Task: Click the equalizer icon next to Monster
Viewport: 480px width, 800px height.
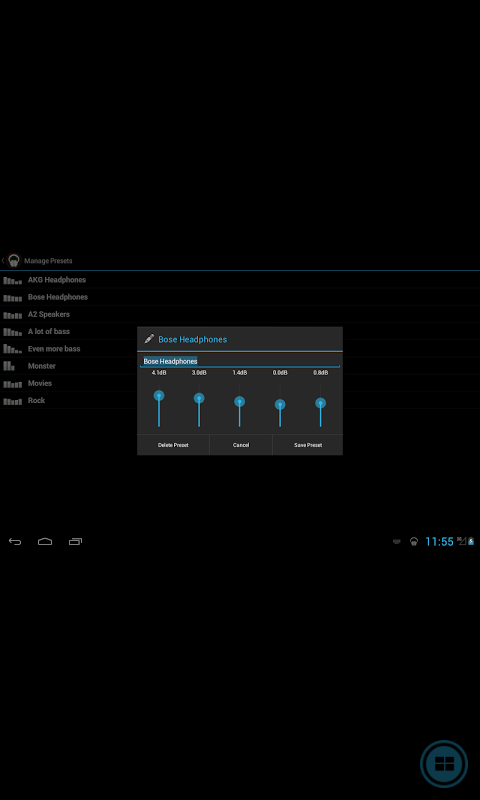Action: click(x=9, y=366)
